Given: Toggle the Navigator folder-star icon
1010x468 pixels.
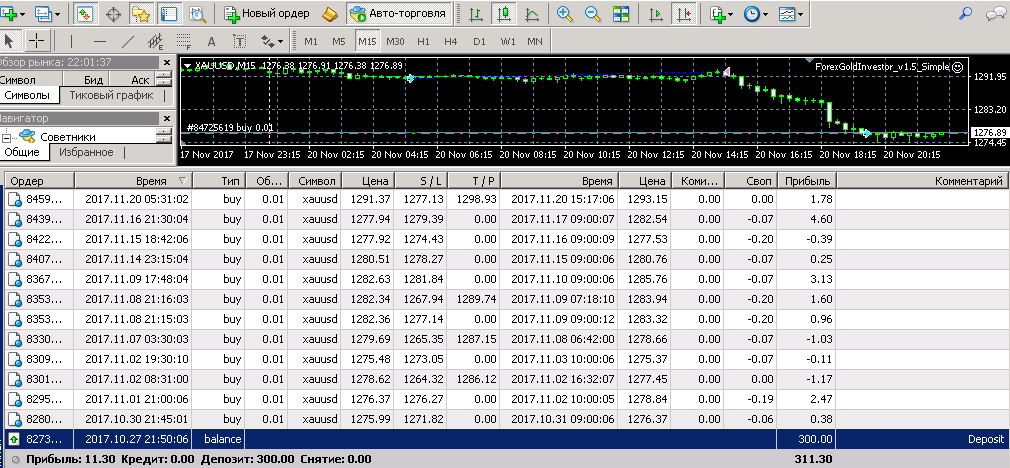Looking at the screenshot, I should click(140, 13).
